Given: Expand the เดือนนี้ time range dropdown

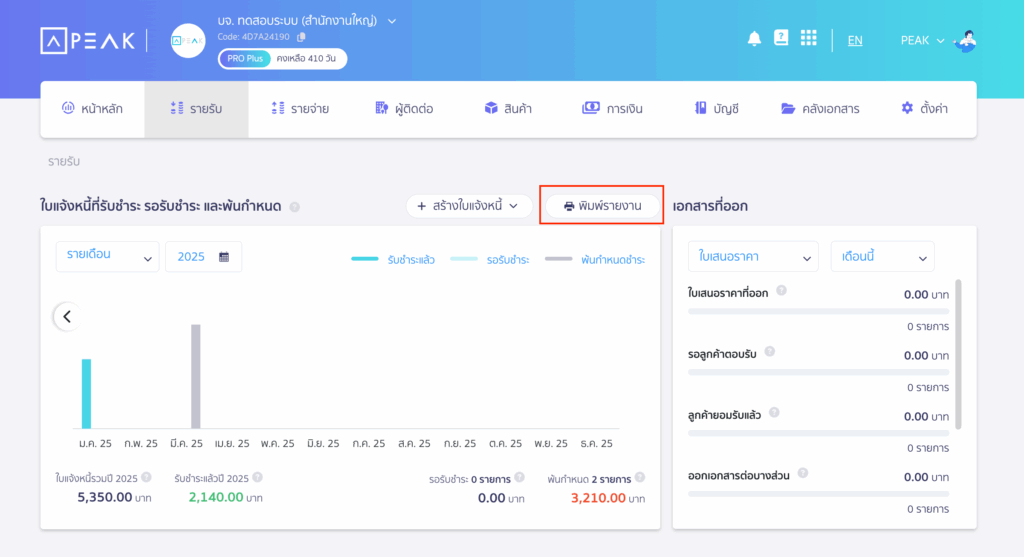Looking at the screenshot, I should (882, 257).
